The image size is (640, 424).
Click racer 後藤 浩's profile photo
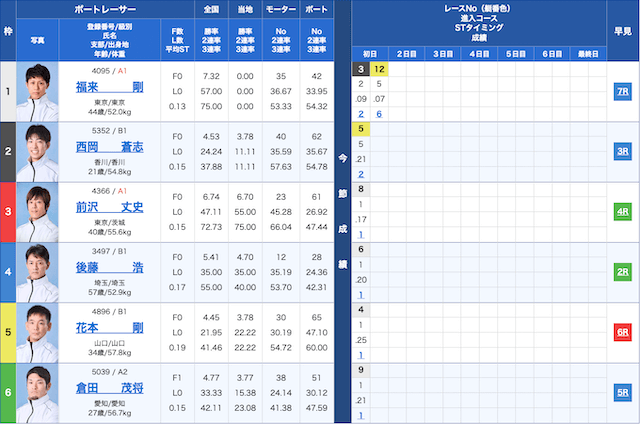39,271
